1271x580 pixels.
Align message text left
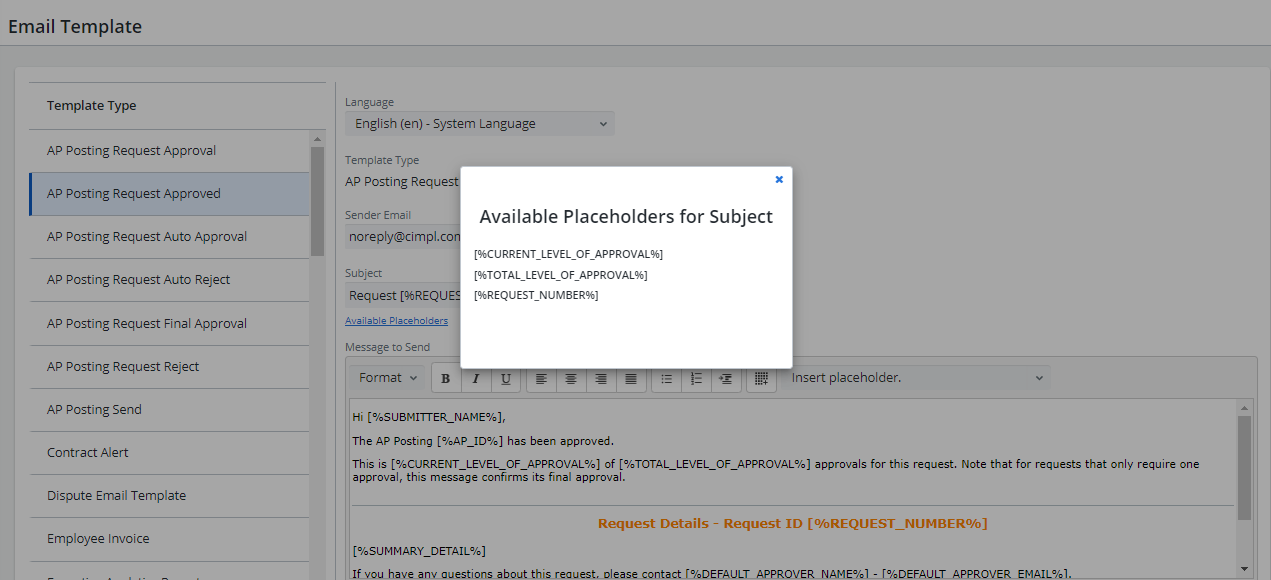(x=541, y=378)
